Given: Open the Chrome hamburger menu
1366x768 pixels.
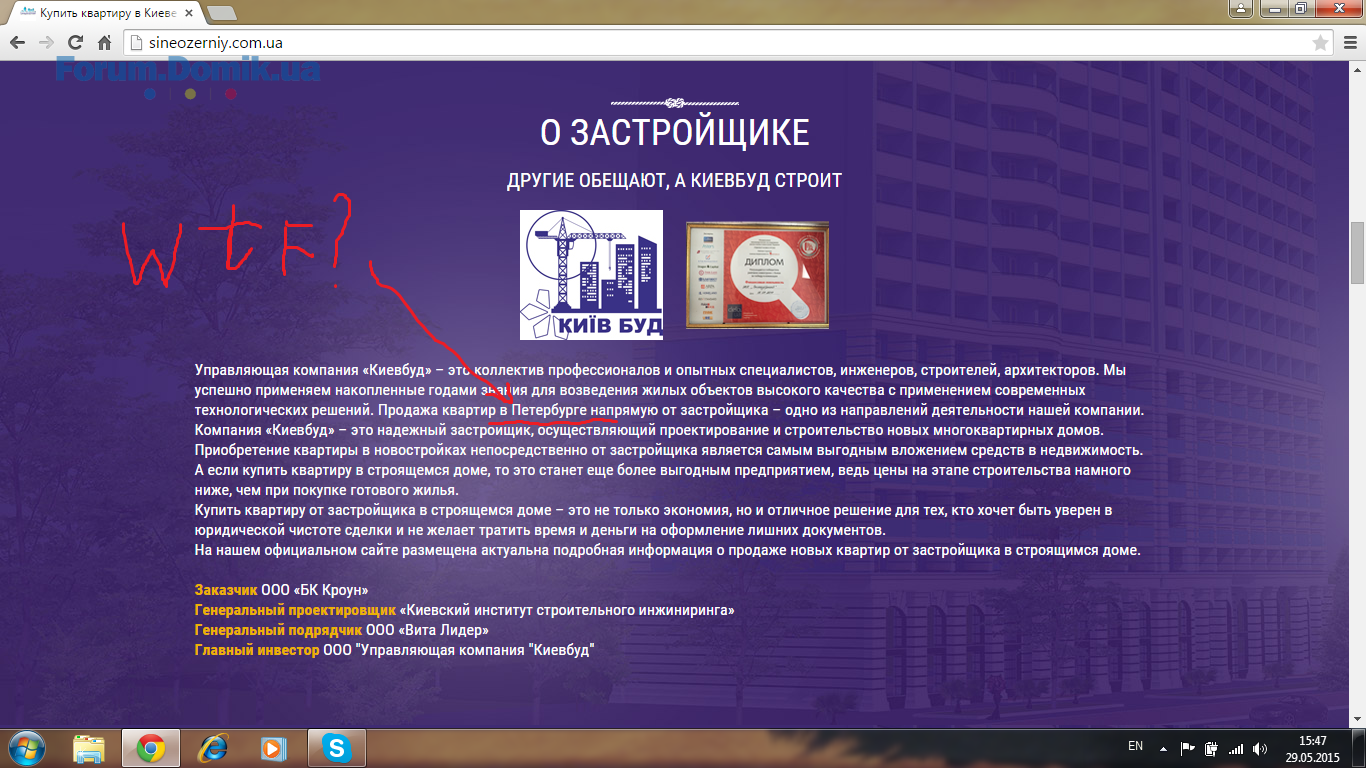Looking at the screenshot, I should [1348, 43].
